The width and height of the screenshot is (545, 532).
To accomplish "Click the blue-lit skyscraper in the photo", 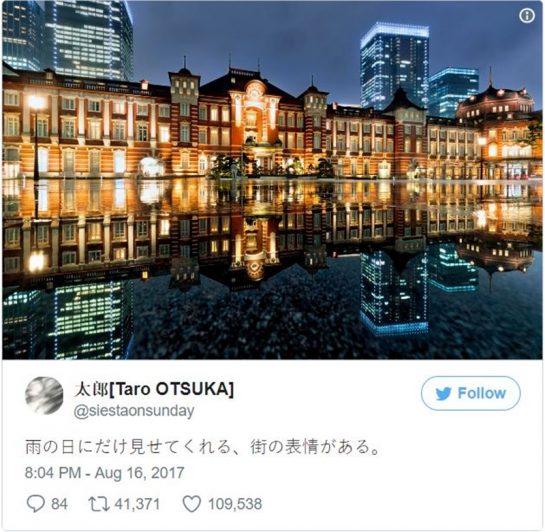I will click(394, 66).
